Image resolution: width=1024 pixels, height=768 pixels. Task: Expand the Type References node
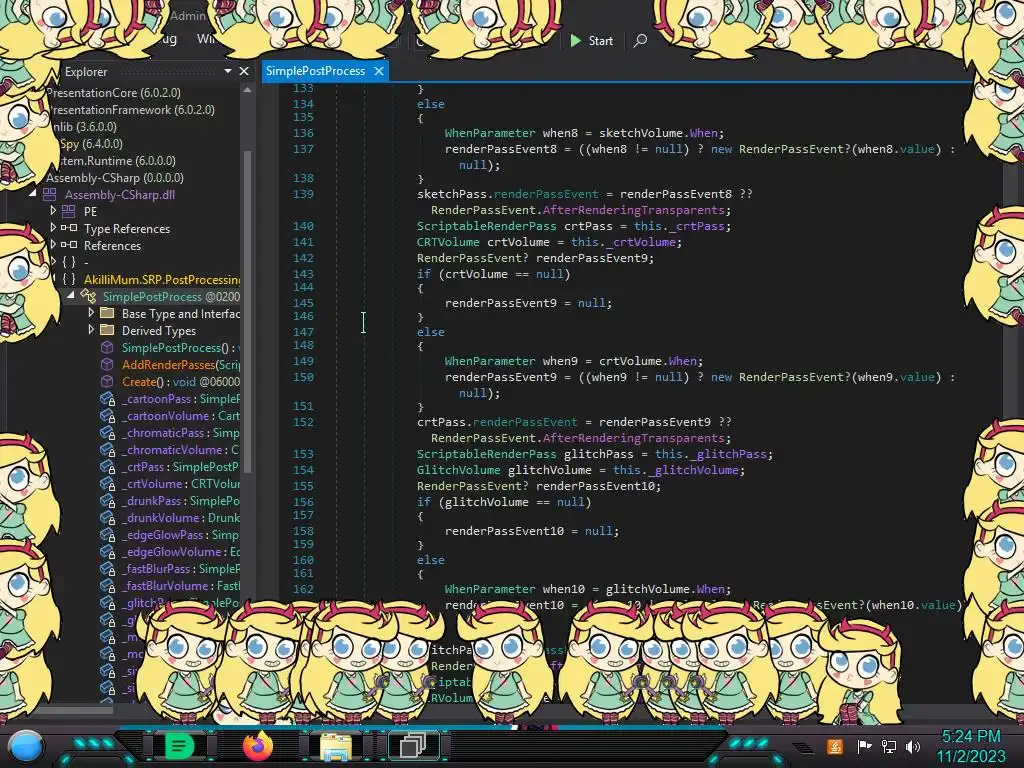click(x=53, y=228)
